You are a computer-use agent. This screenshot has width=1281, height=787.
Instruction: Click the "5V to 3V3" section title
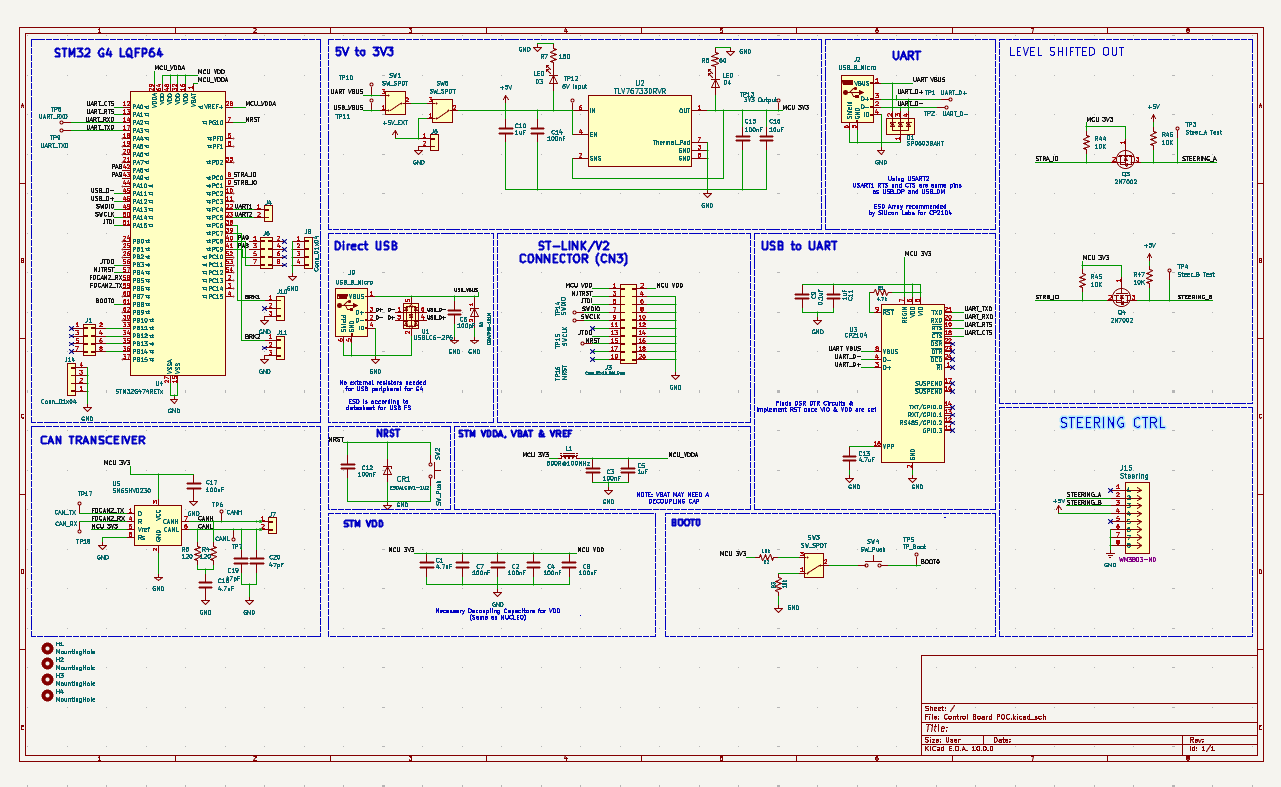point(363,51)
